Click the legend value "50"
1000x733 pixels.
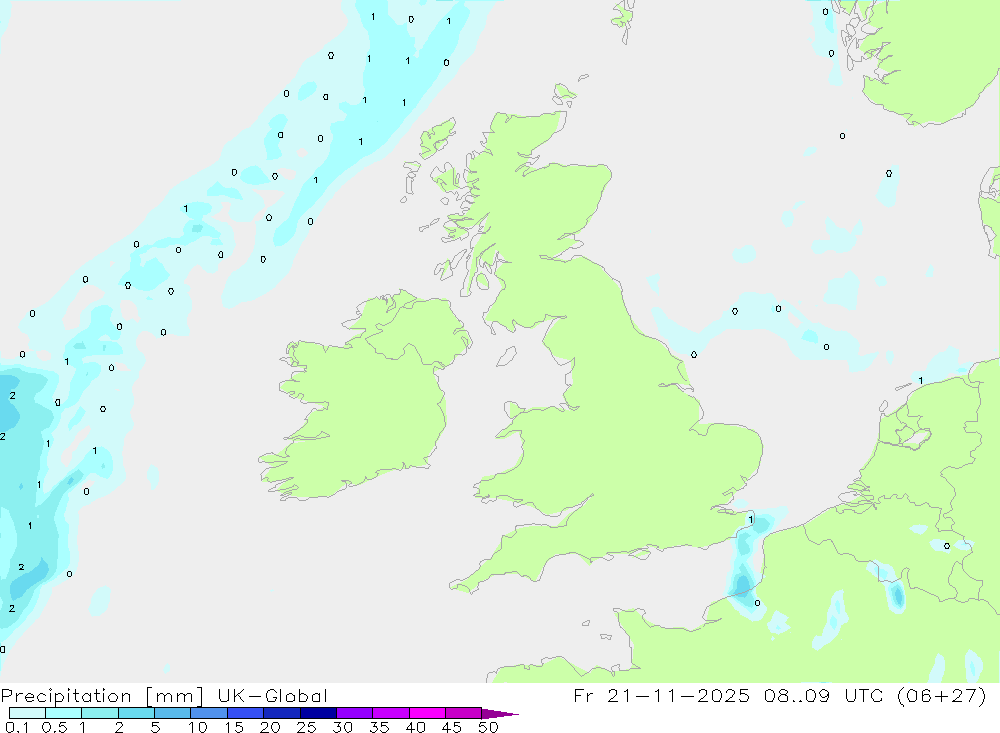click(x=489, y=727)
